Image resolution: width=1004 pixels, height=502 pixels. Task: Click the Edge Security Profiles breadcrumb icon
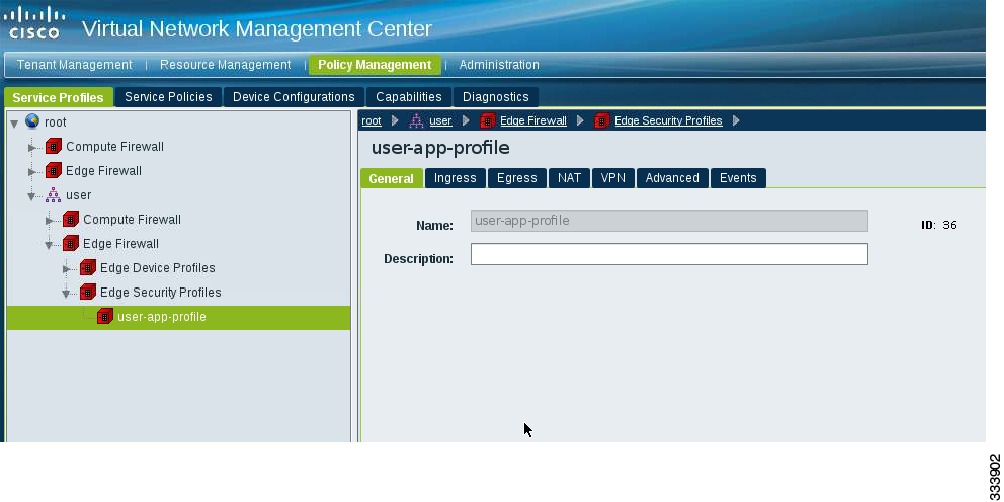601,120
